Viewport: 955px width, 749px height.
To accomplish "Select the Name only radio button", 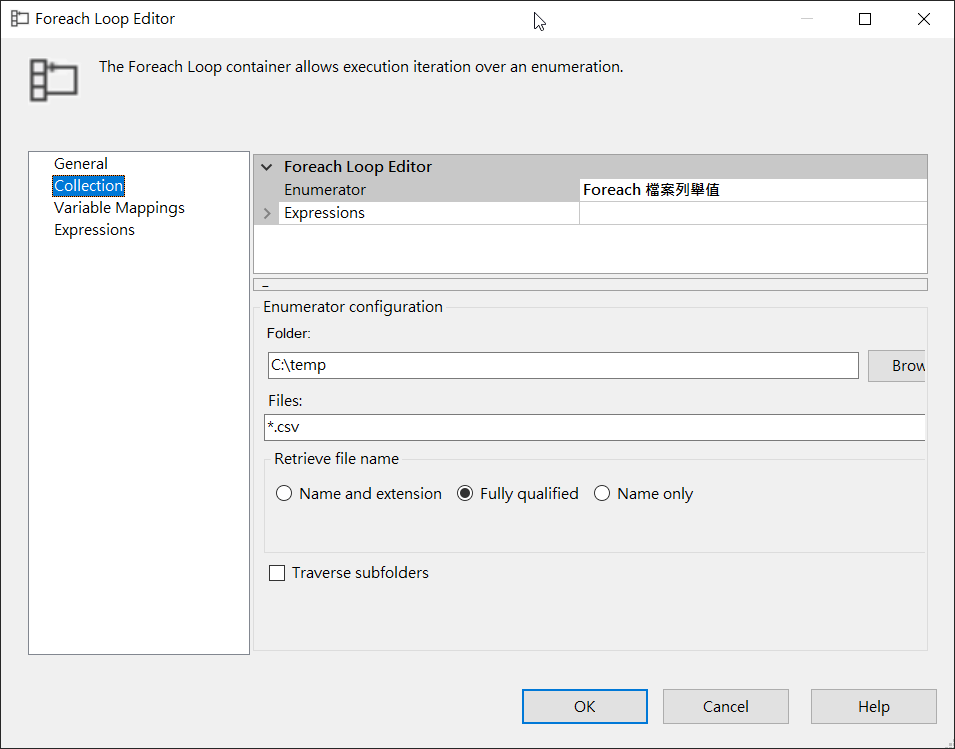I will 602,494.
